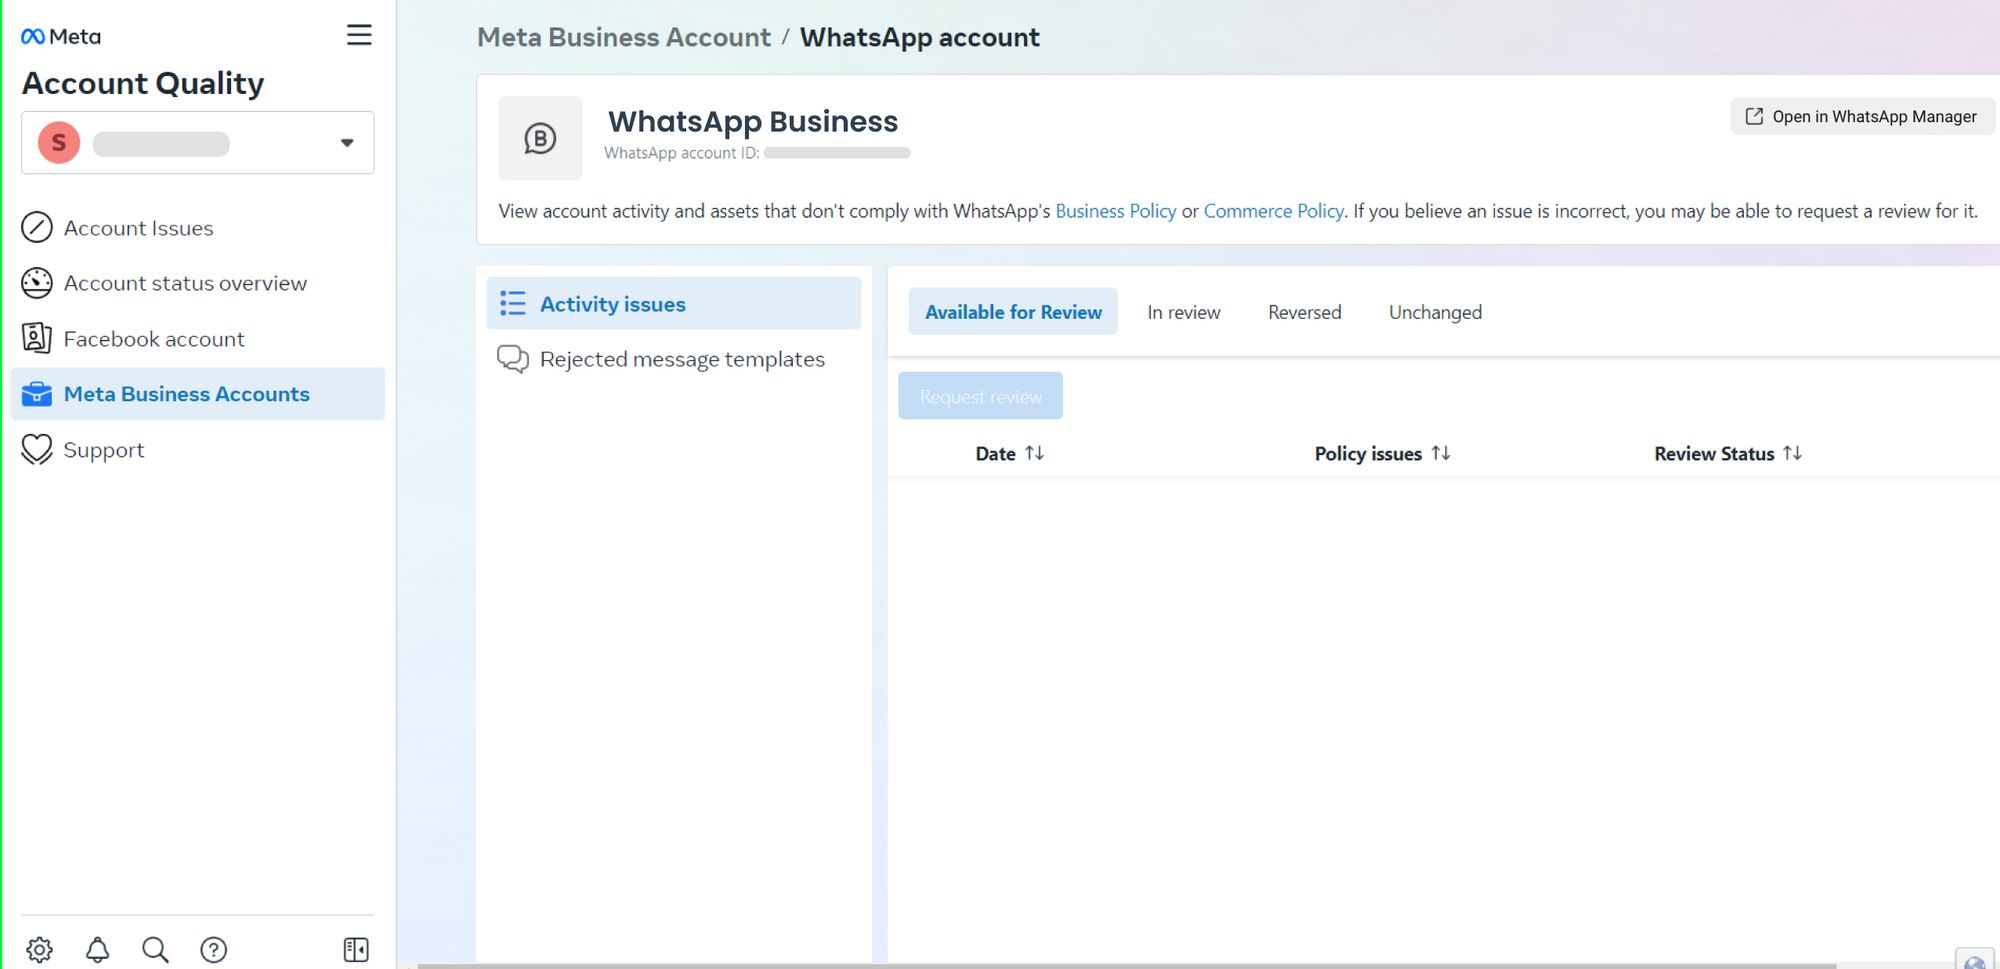Sort by Policy issues column arrows
This screenshot has width=2000, height=969.
pyautogui.click(x=1440, y=453)
